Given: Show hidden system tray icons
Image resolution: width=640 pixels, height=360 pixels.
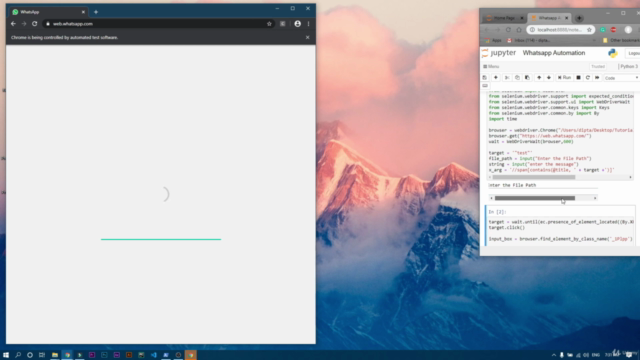Looking at the screenshot, I should (x=553, y=355).
